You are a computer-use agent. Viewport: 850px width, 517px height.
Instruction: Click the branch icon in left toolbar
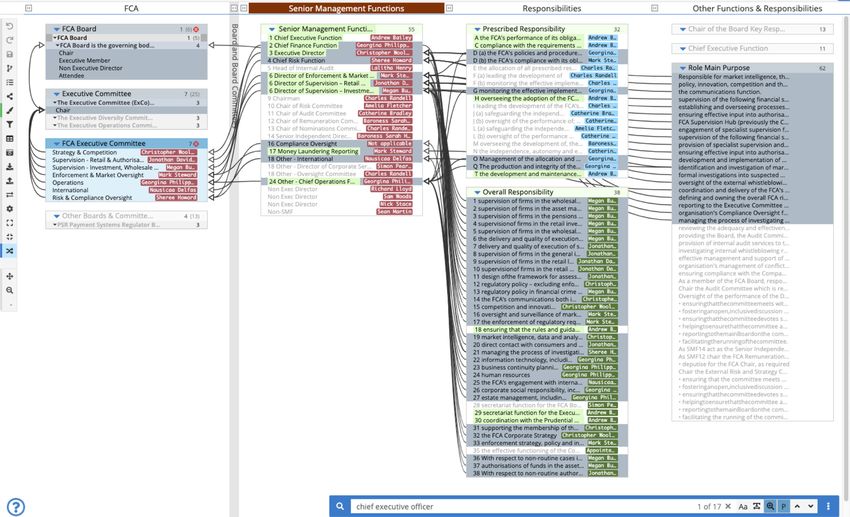pyautogui.click(x=10, y=68)
